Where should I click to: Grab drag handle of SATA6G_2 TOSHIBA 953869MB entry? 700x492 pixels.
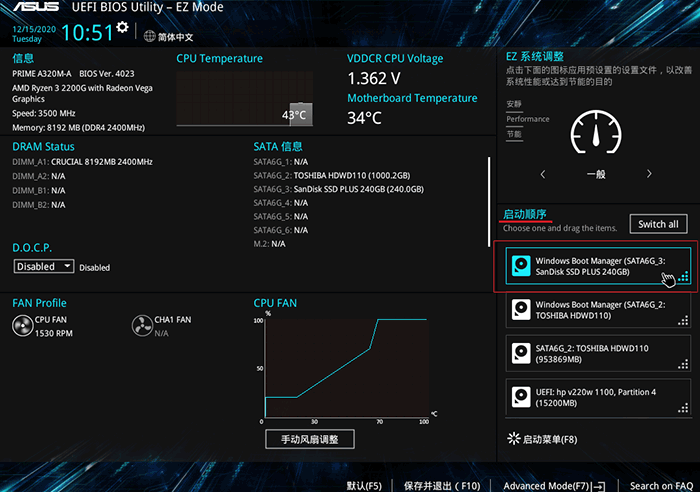[x=683, y=364]
